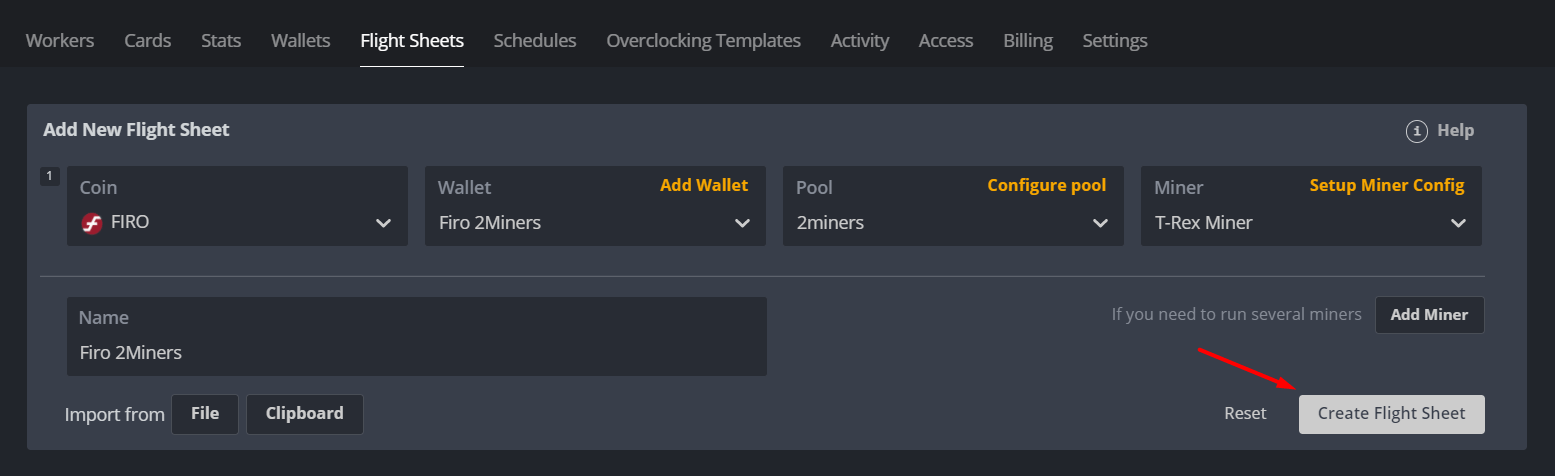Expand the Pool dropdown showing 2miners
Viewport: 1555px width, 476px height.
(952, 222)
